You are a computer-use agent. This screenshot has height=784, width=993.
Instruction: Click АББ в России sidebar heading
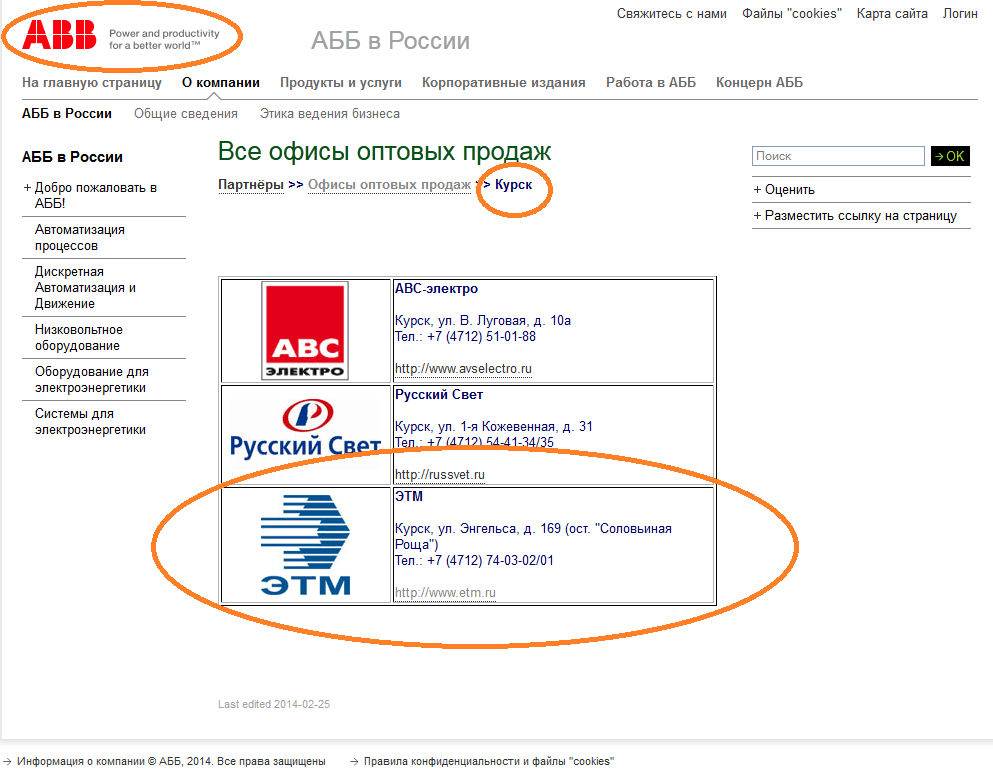coord(72,157)
